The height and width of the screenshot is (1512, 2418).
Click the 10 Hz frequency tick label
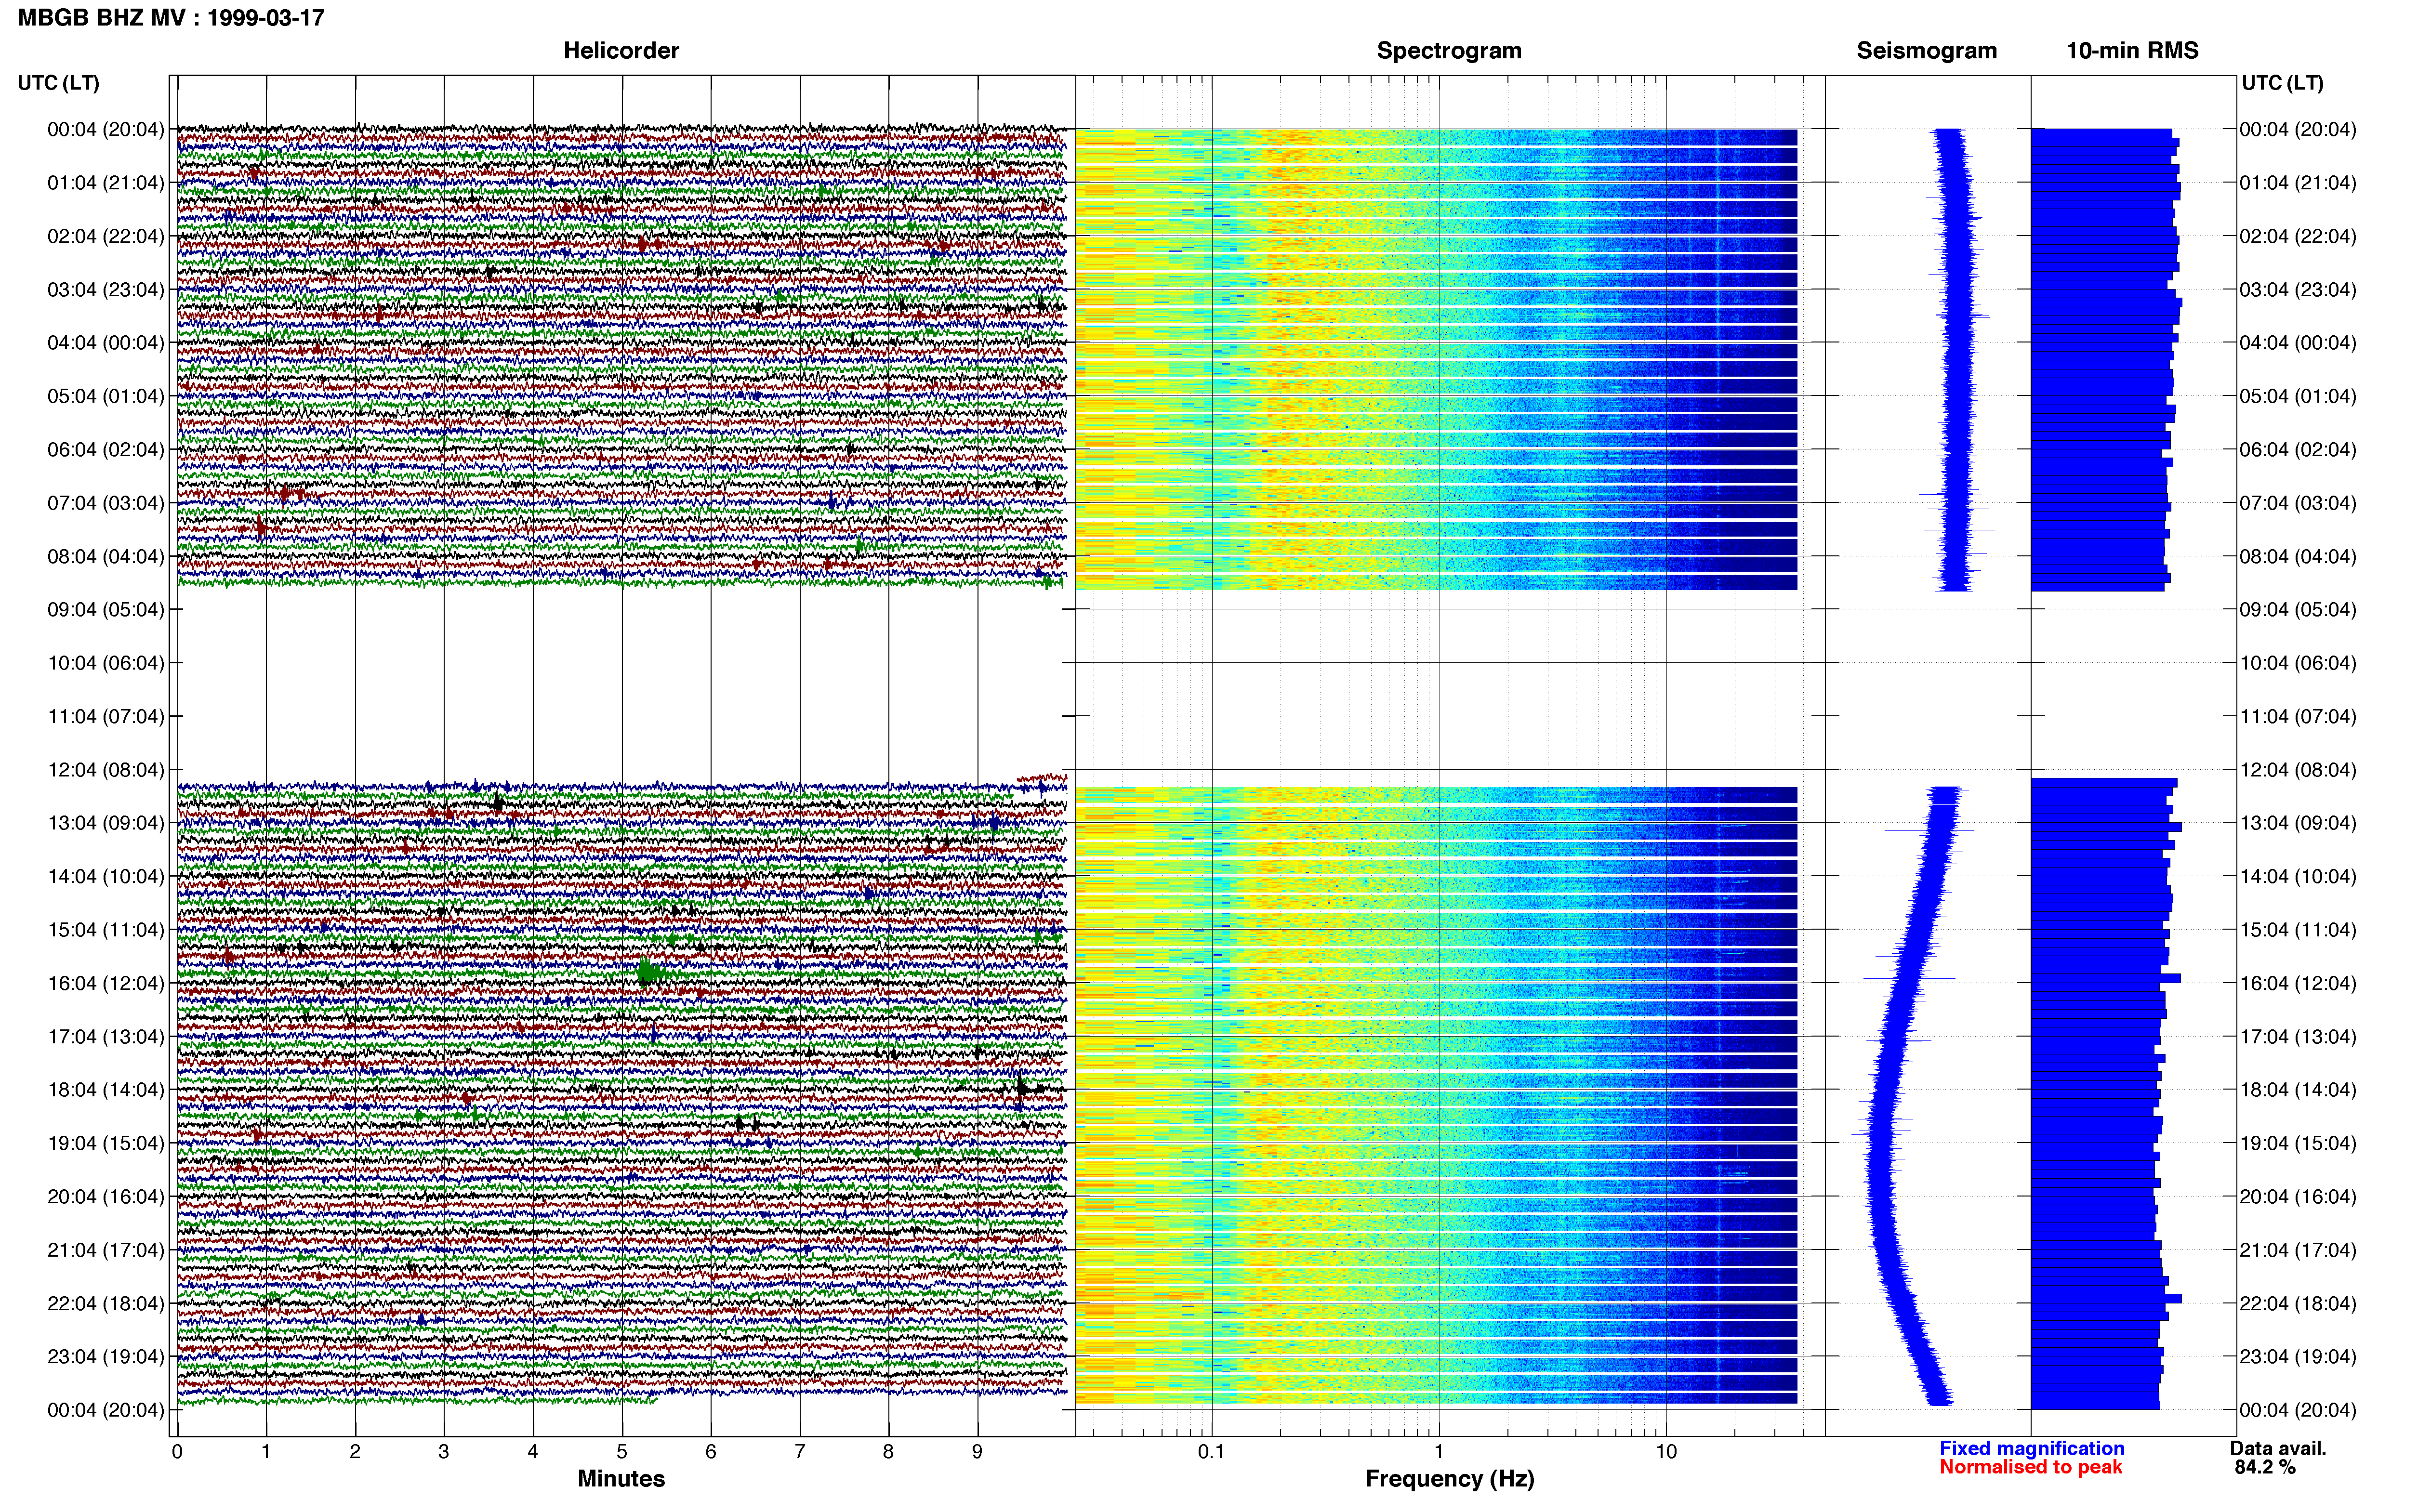coord(1666,1451)
